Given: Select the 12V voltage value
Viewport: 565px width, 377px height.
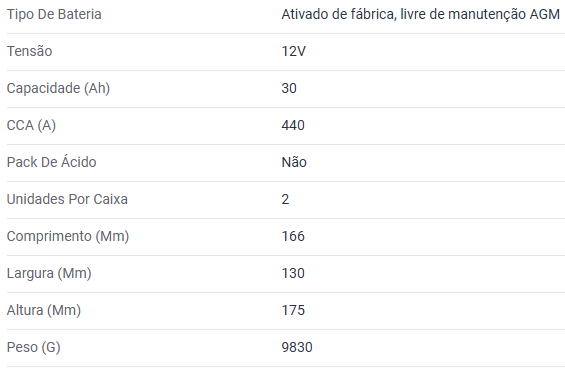Looking at the screenshot, I should click(294, 51).
